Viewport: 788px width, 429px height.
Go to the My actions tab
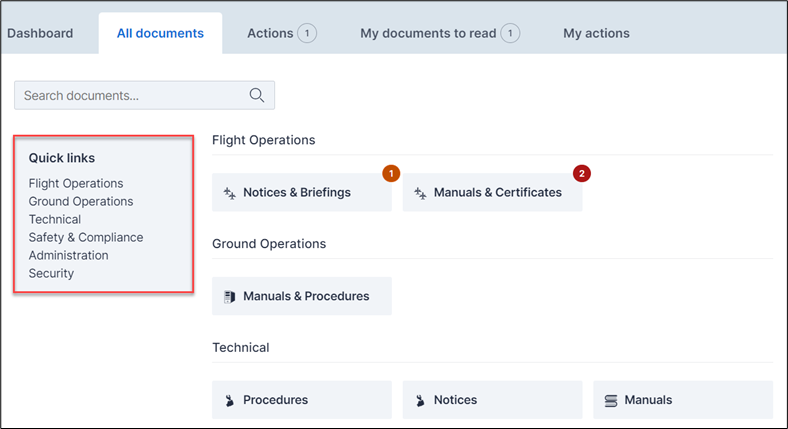[596, 33]
